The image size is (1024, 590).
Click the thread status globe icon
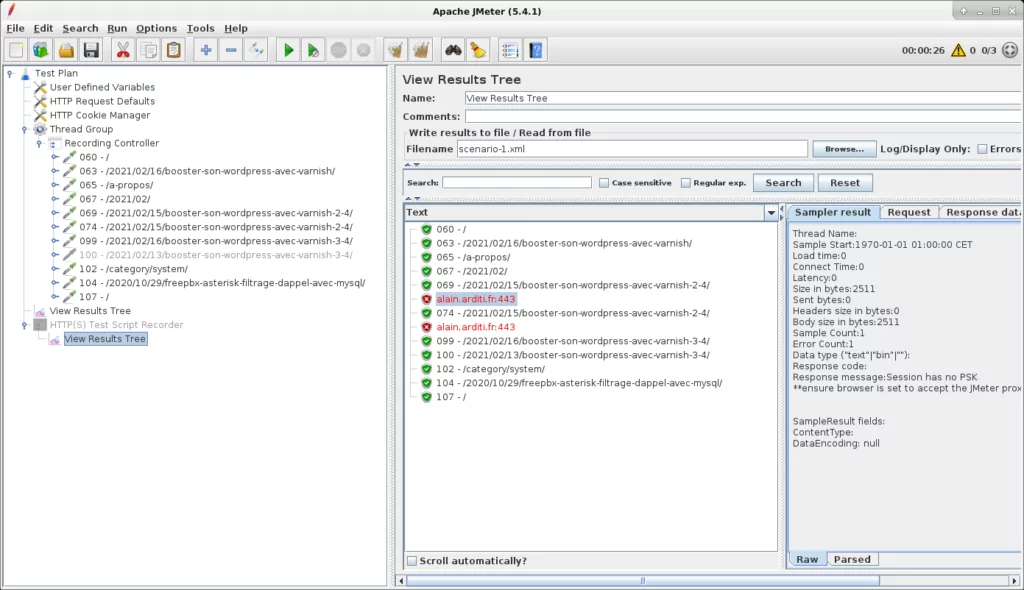coord(1010,50)
